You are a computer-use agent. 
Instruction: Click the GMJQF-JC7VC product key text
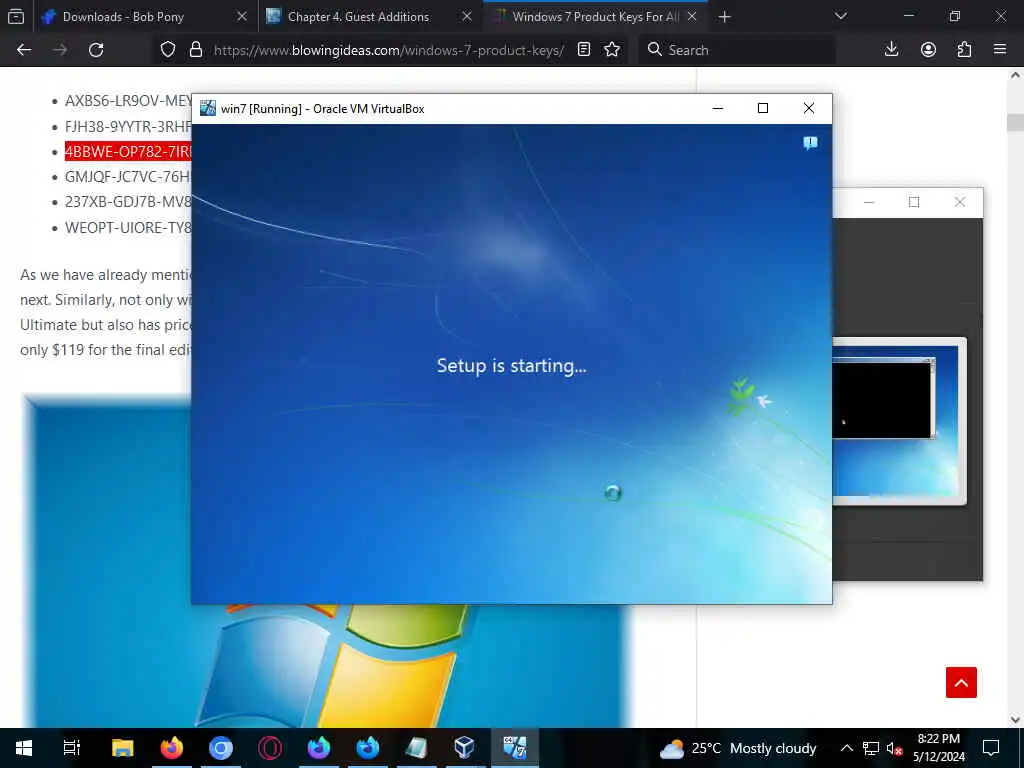click(128, 177)
